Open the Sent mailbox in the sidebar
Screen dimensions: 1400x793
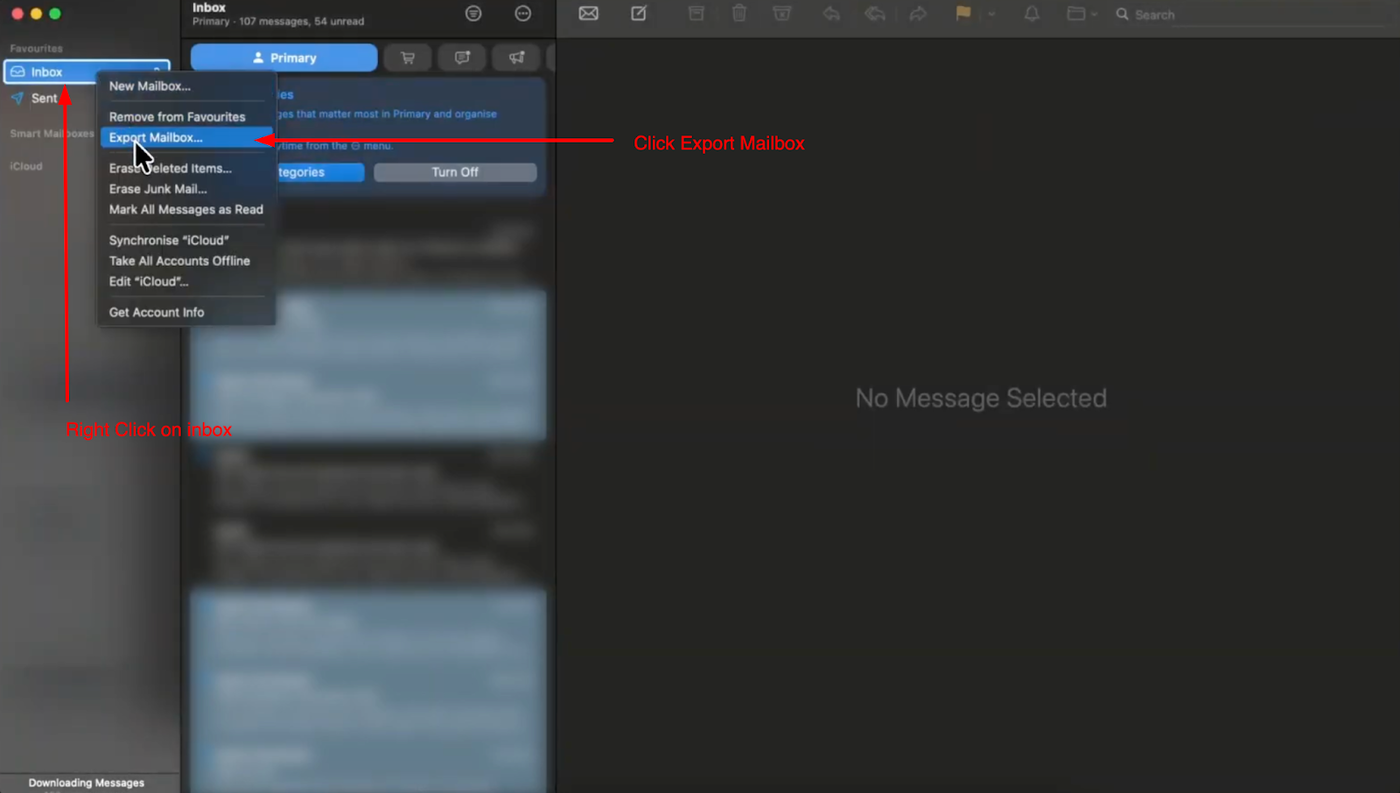tap(44, 98)
